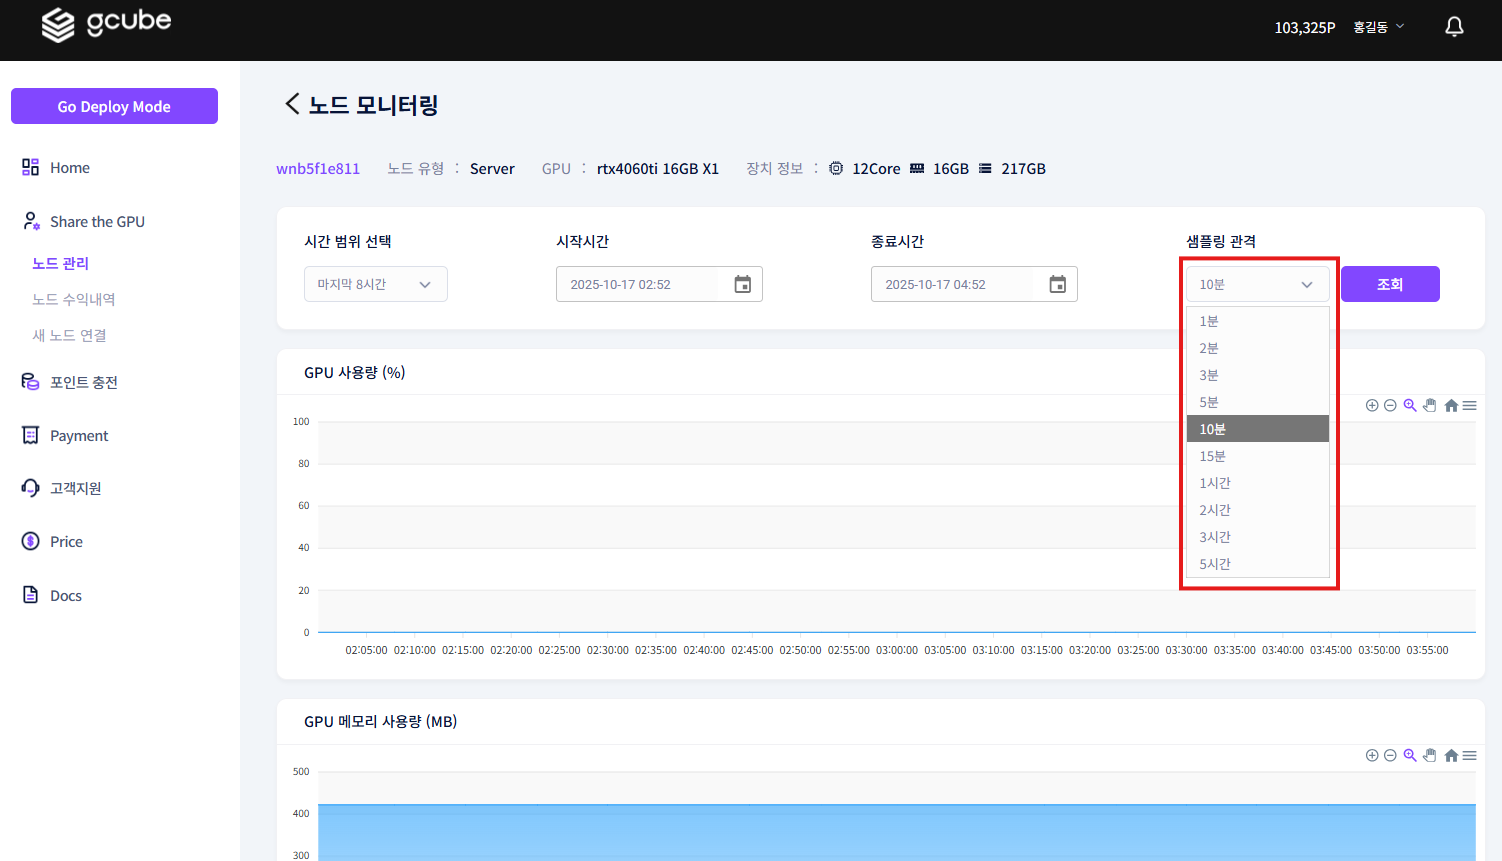This screenshot has height=861, width=1502.
Task: Zoom in on the GPU usage chart
Action: (1372, 405)
